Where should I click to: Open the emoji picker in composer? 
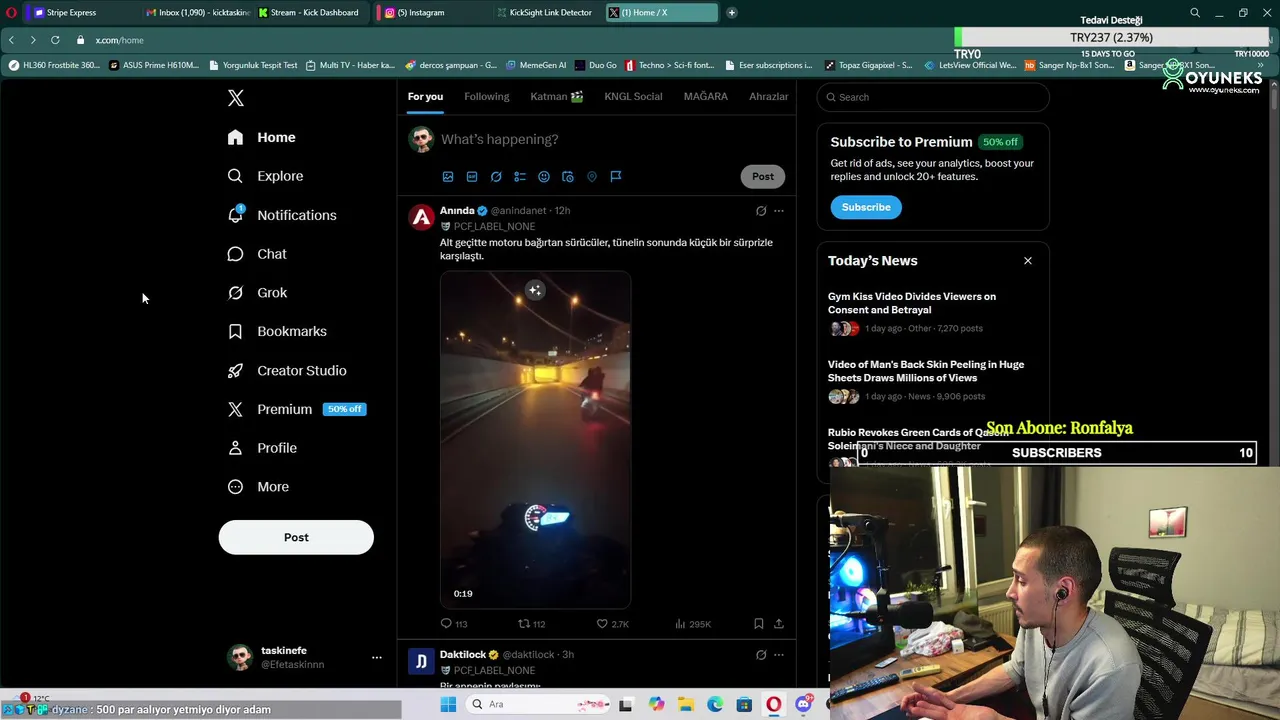(x=544, y=176)
